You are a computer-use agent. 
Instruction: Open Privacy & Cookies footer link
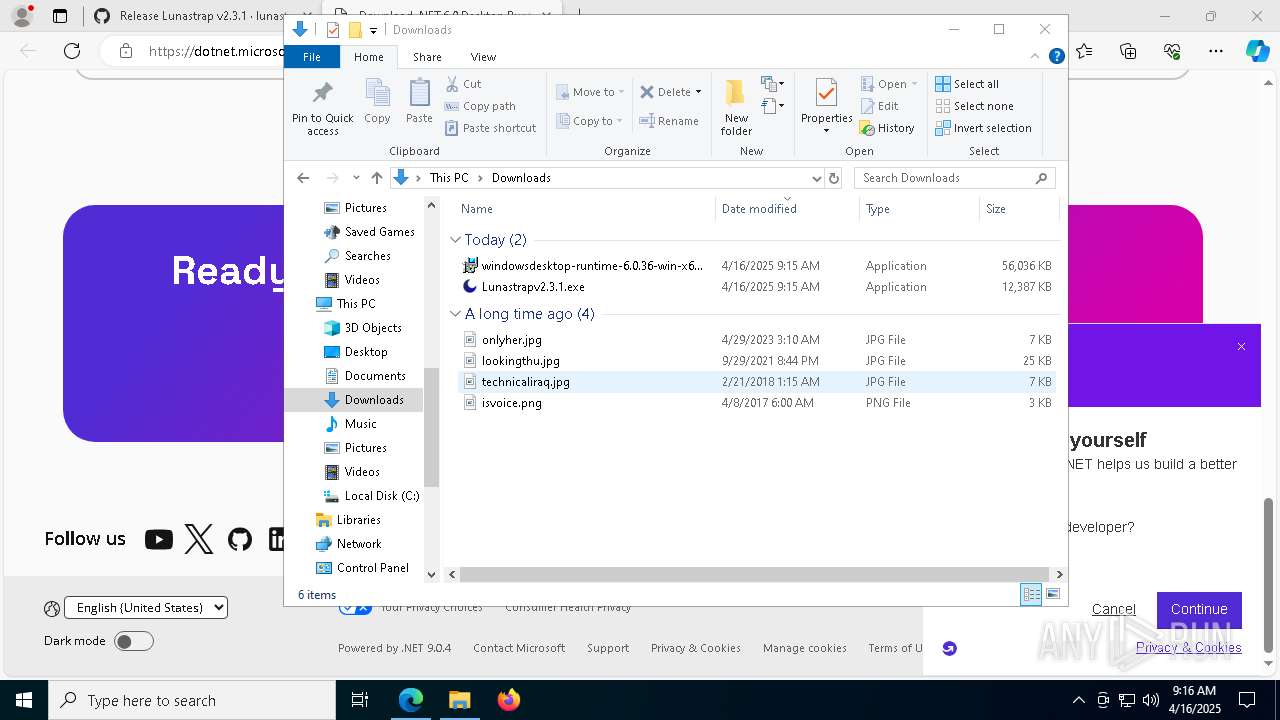tap(696, 648)
